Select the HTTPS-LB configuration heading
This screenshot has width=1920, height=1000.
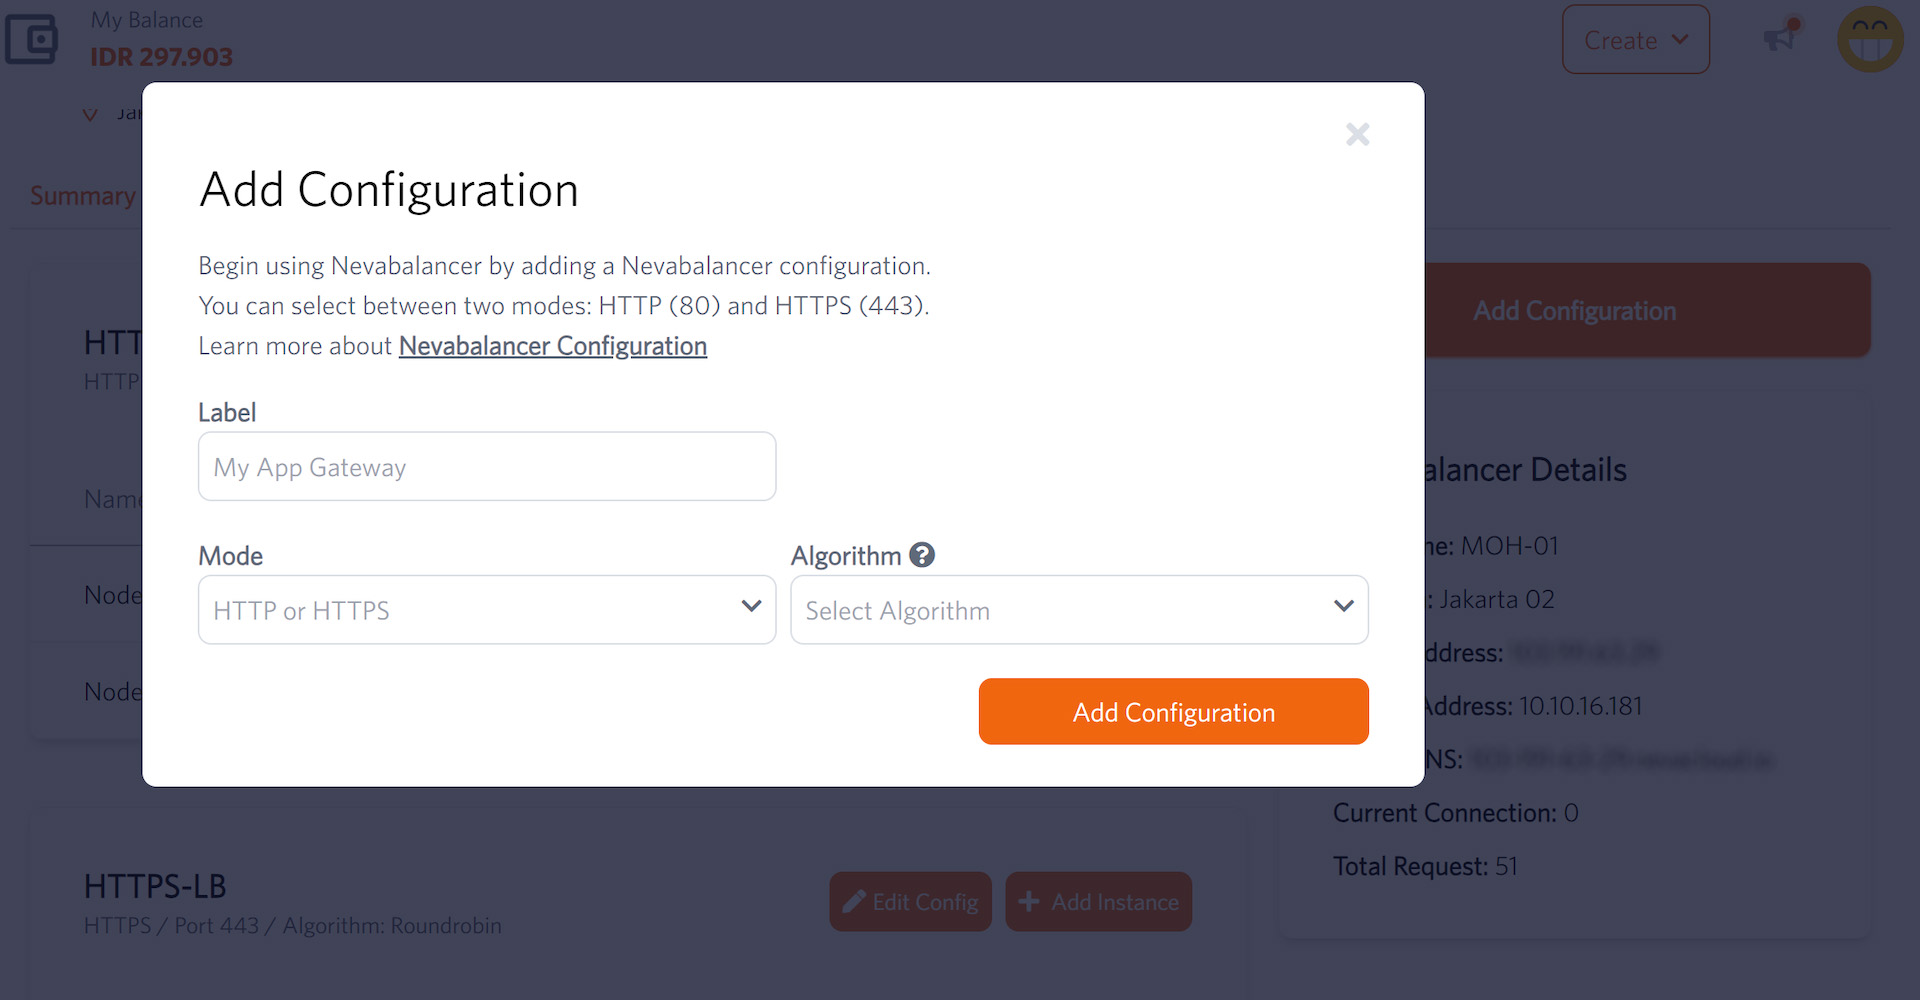click(x=155, y=886)
